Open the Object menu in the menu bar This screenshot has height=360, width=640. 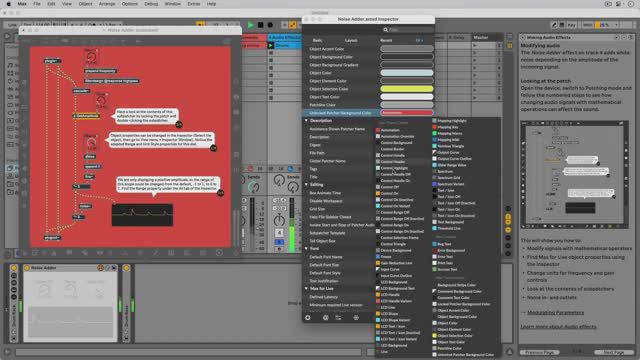click(85, 4)
